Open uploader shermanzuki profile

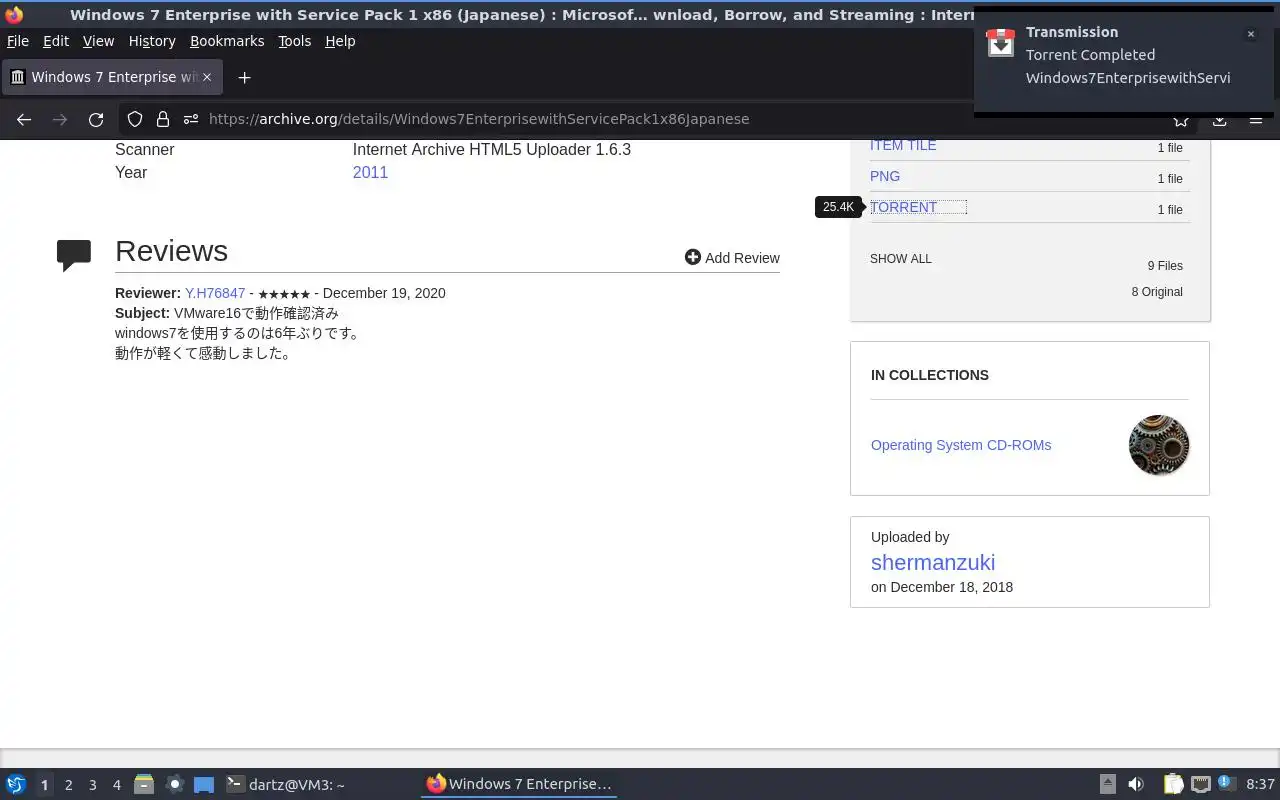(x=933, y=562)
